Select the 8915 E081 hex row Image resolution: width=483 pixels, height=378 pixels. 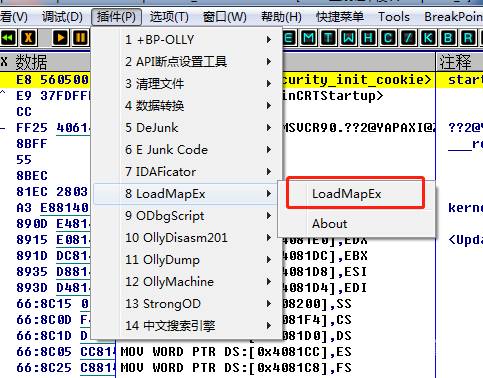53,240
